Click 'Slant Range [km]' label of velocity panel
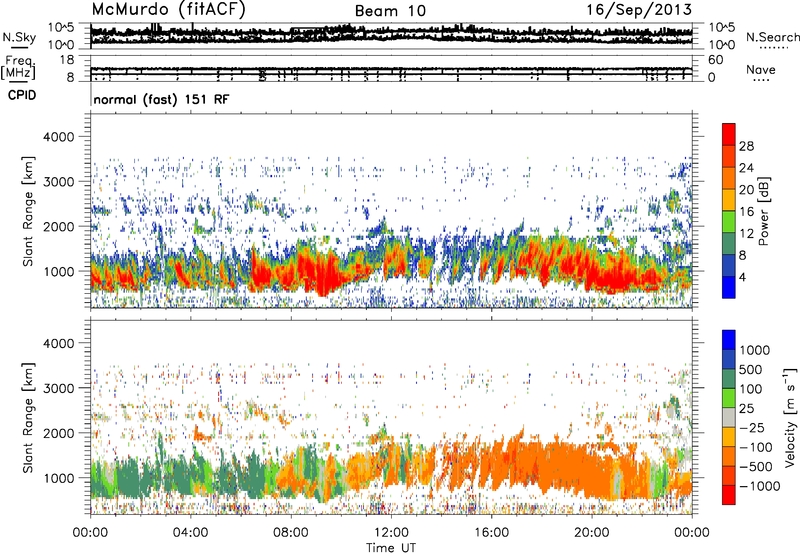This screenshot has height=554, width=800. tap(28, 418)
